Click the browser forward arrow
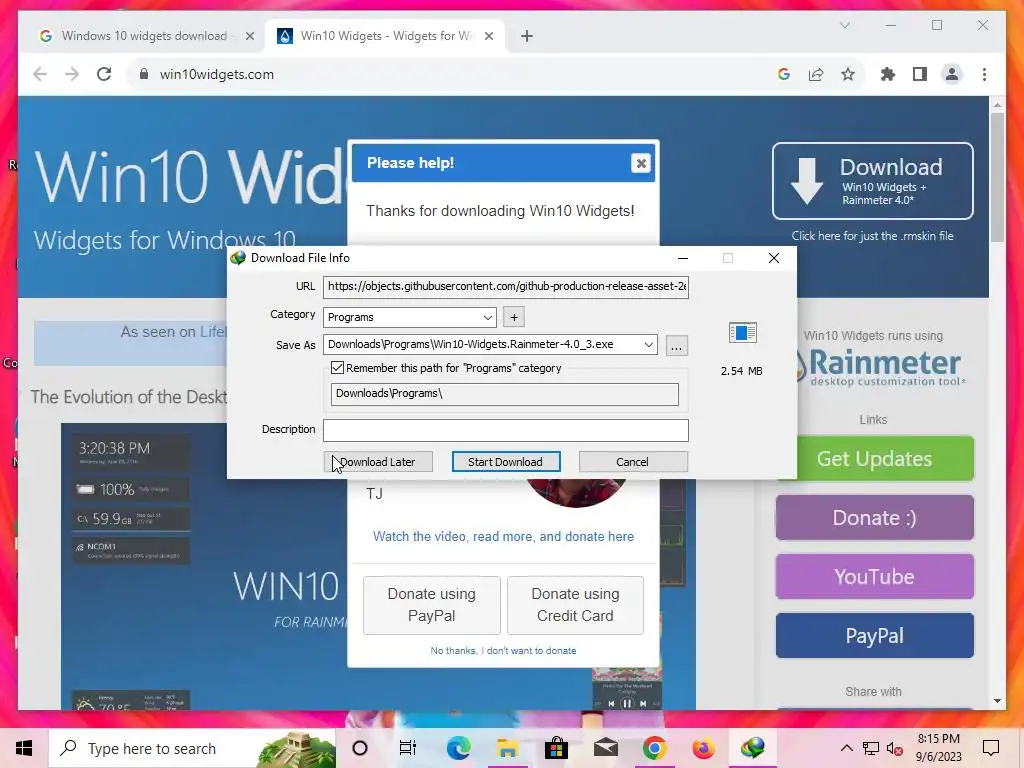The image size is (1024, 768). pos(72,74)
